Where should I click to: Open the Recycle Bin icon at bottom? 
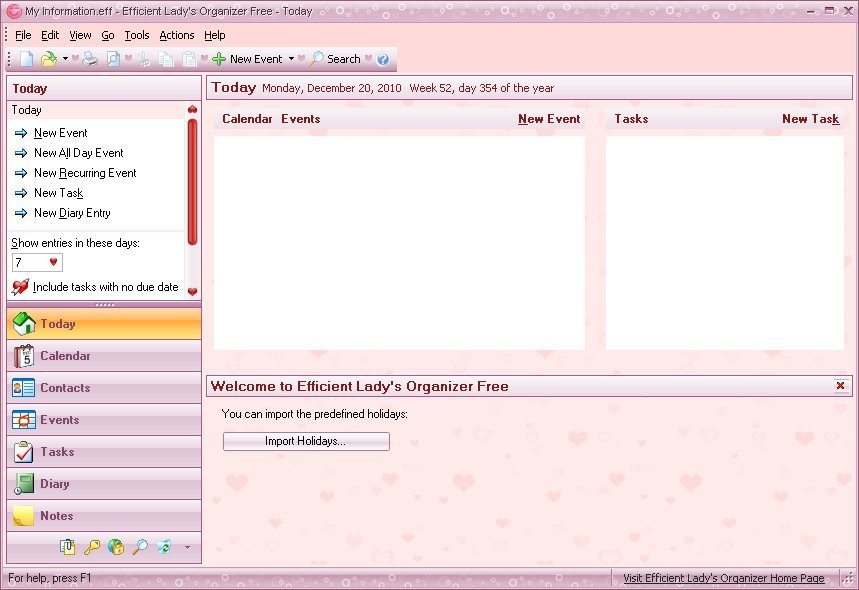tap(163, 547)
